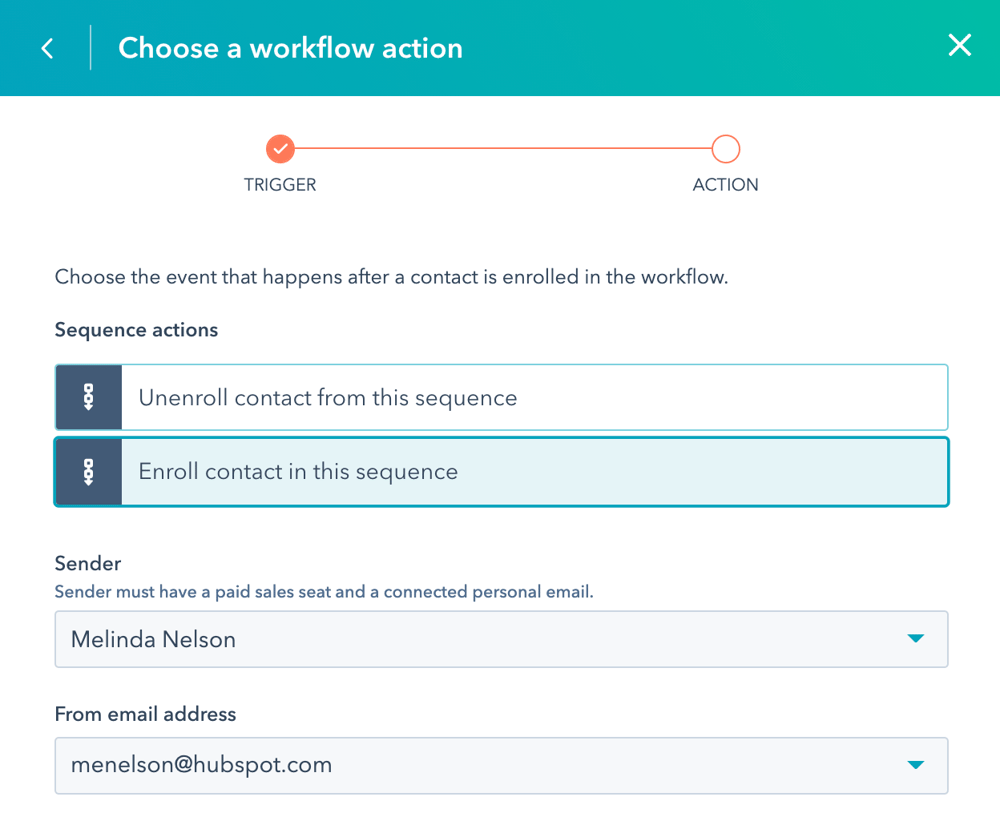1000x817 pixels.
Task: Click the Sequence actions heading
Action: [x=136, y=330]
